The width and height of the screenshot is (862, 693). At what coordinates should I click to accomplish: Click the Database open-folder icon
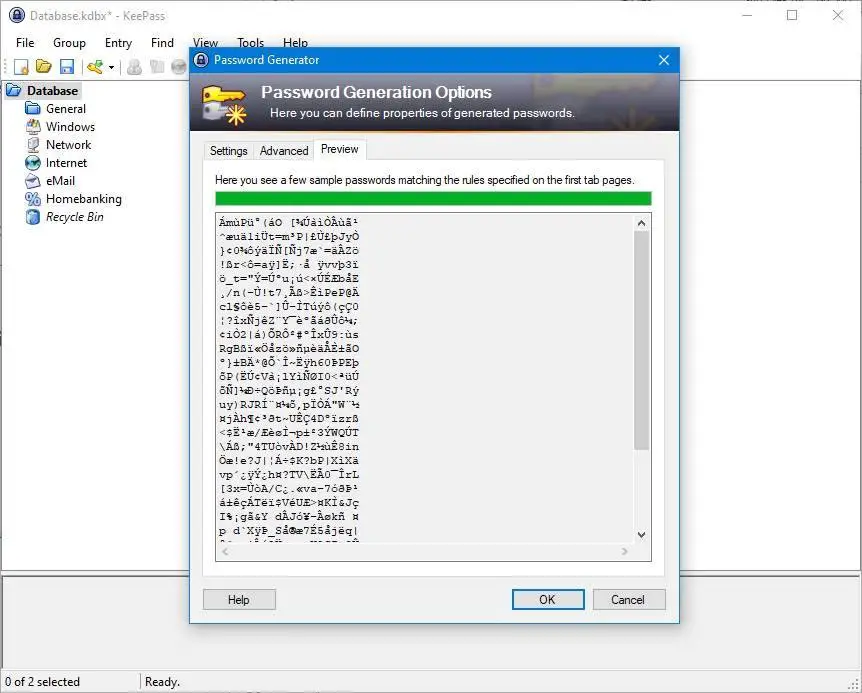tap(14, 91)
